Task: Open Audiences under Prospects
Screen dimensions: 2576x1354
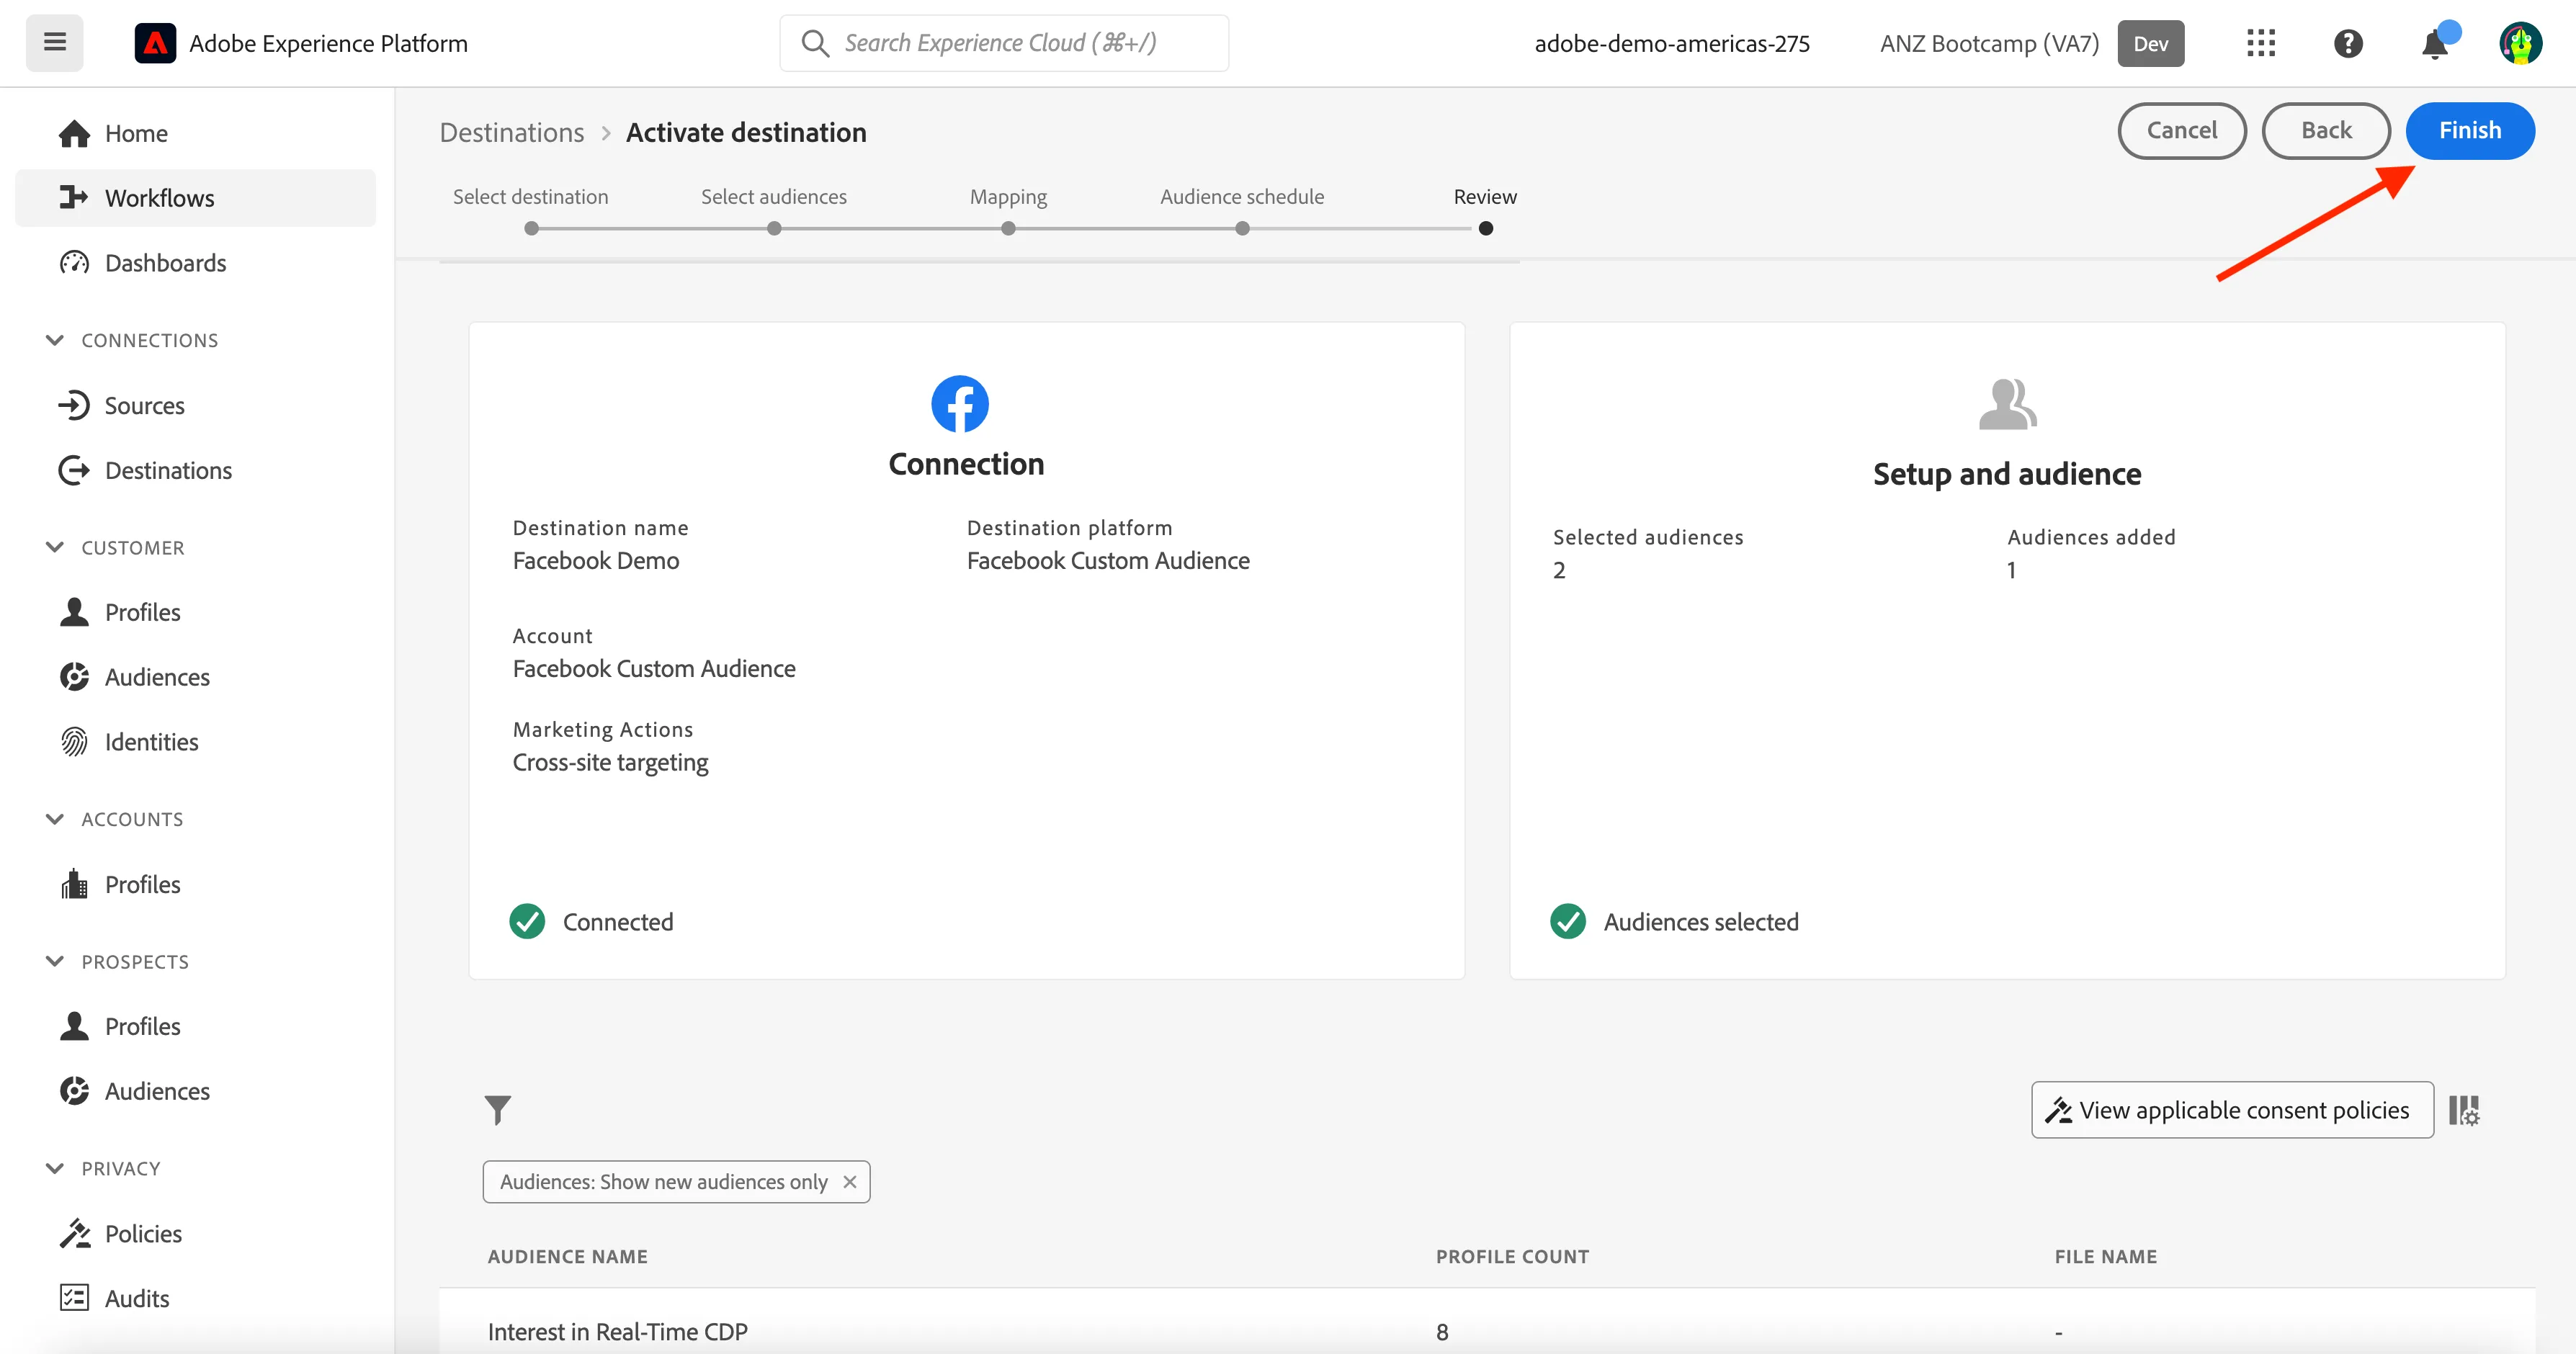Action: pyautogui.click(x=196, y=1092)
